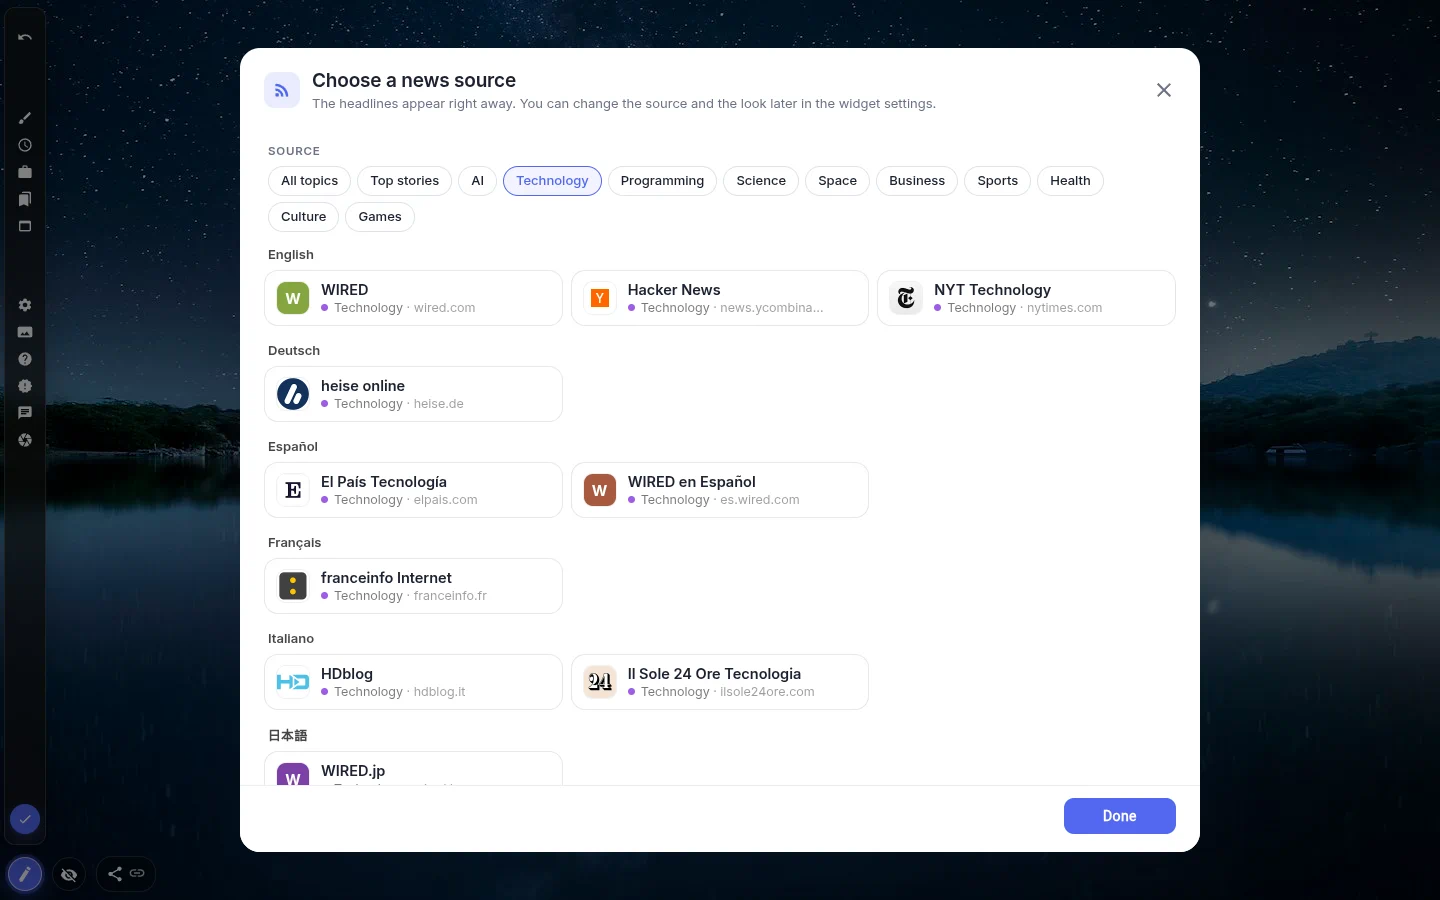Screen dimensions: 1440x900
Task: Choose the Games topic chip
Action: tap(380, 217)
